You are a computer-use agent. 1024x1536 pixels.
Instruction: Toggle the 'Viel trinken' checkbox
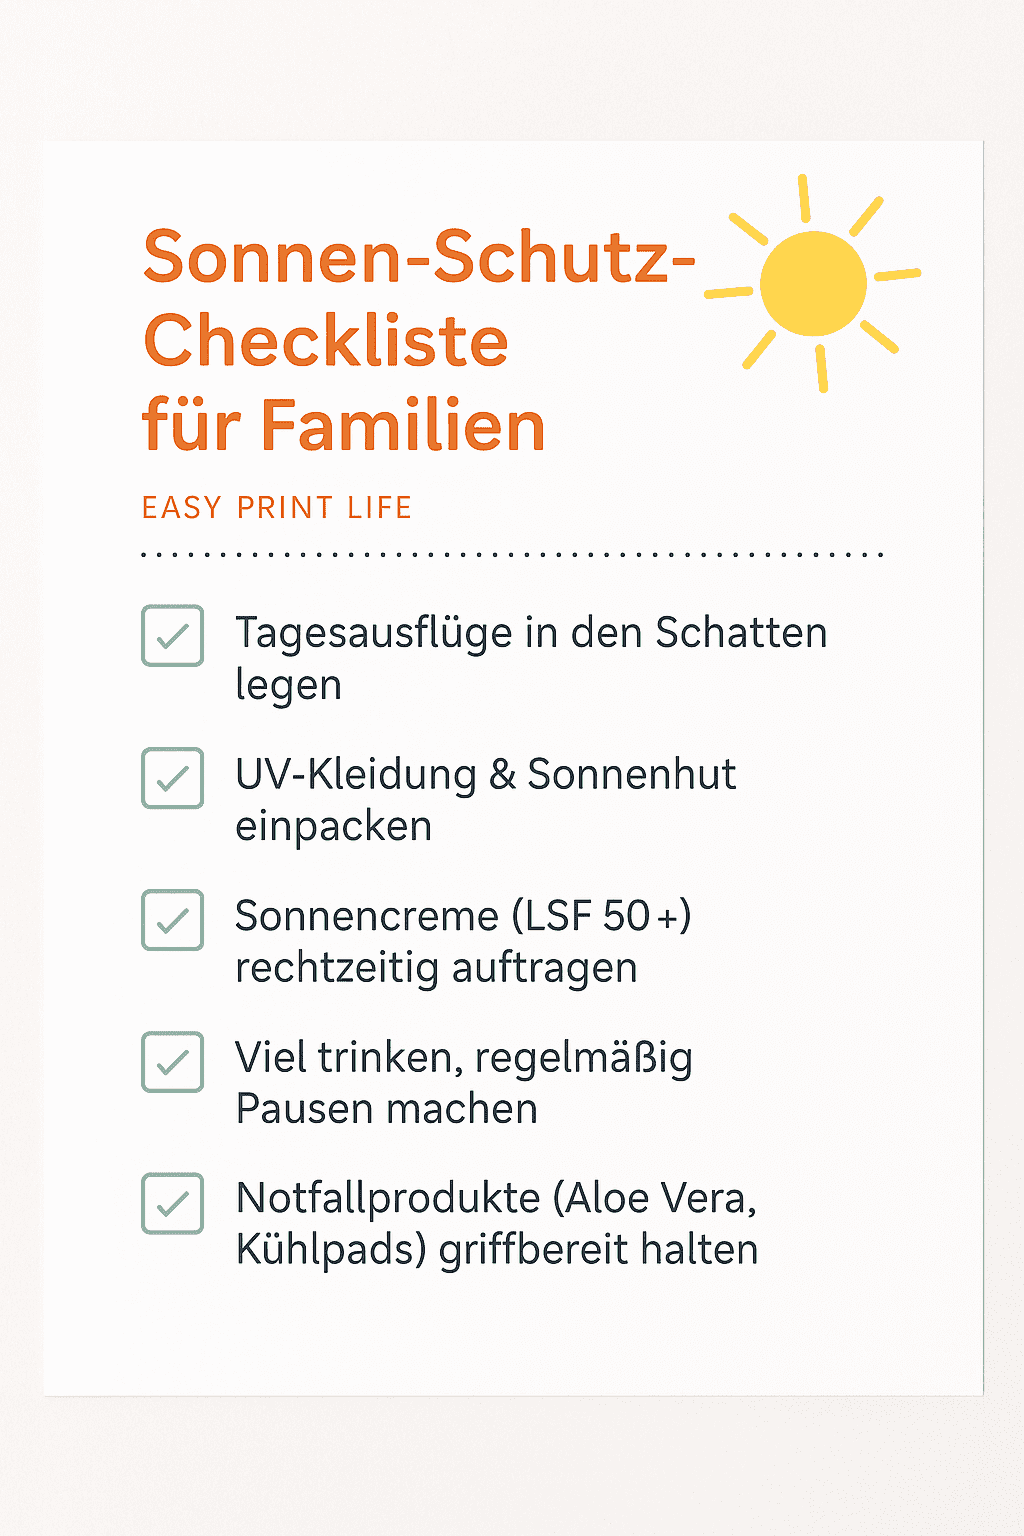(x=173, y=1062)
